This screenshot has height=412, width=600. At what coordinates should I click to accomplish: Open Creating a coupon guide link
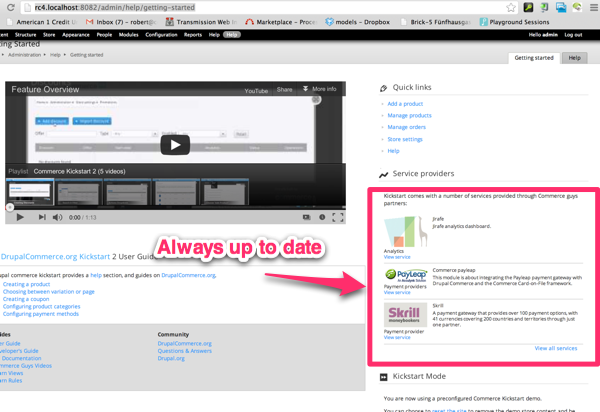click(26, 299)
